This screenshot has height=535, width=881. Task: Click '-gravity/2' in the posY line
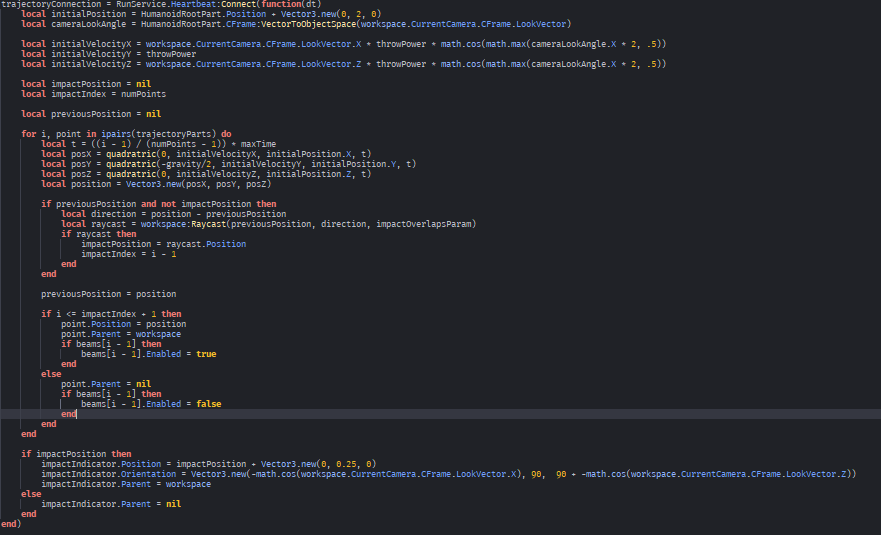click(188, 164)
